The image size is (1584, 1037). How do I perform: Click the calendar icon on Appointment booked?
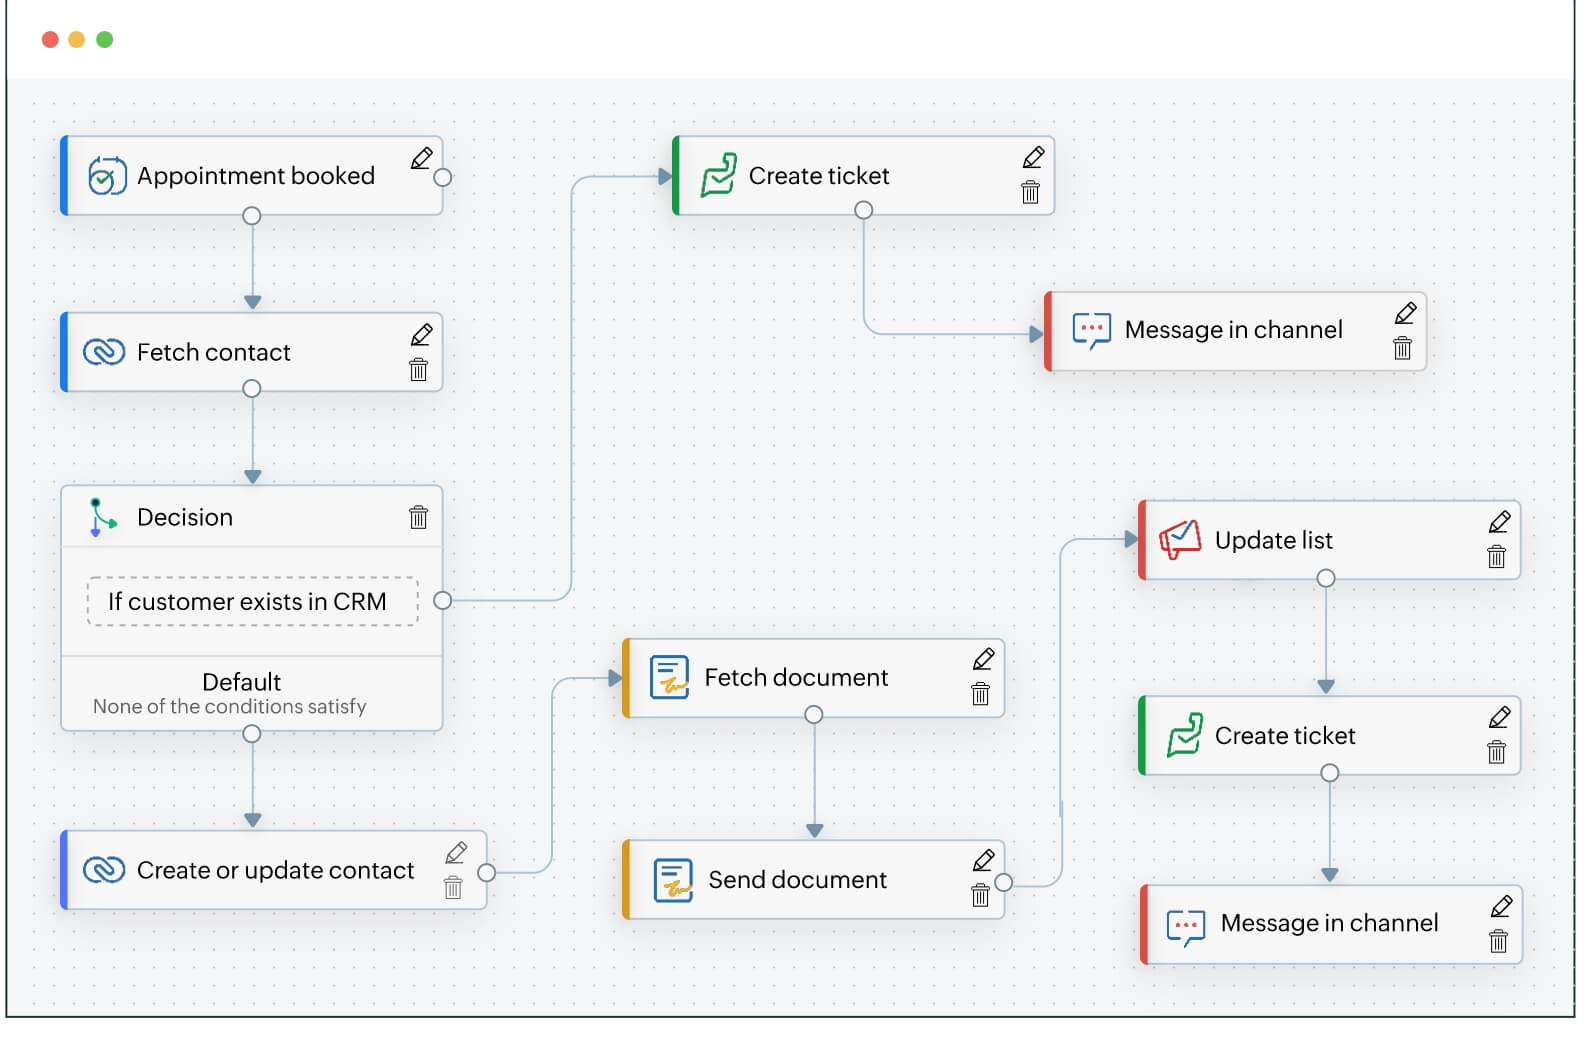[x=106, y=176]
